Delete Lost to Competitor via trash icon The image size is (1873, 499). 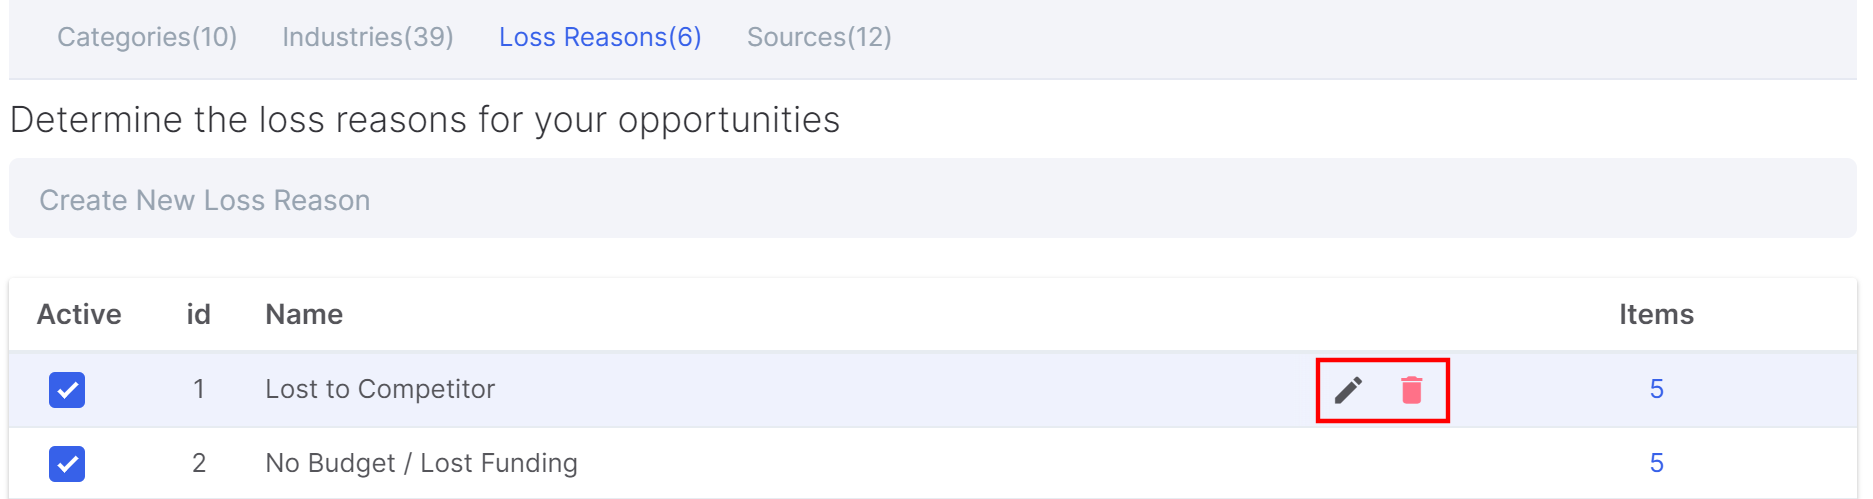pyautogui.click(x=1412, y=390)
